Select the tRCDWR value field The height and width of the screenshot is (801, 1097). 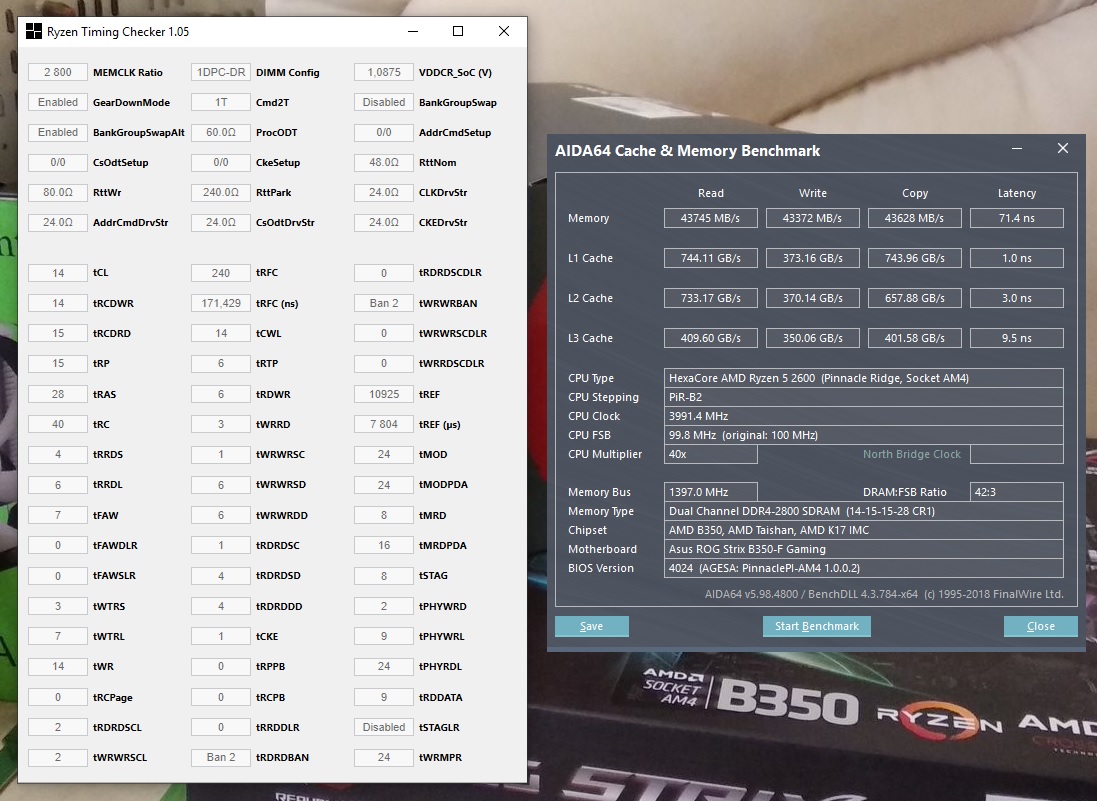point(58,303)
